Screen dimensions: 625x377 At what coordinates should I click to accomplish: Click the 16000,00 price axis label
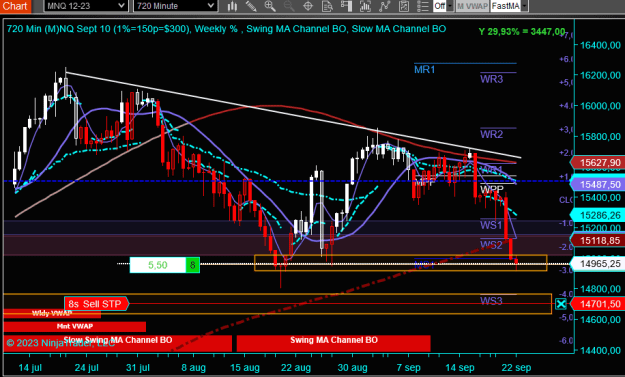click(600, 106)
